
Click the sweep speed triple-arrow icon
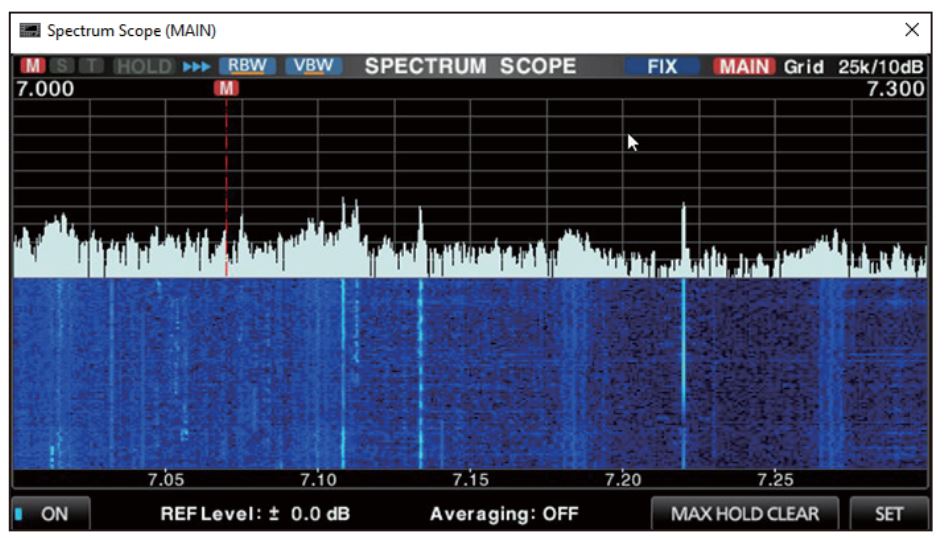pyautogui.click(x=196, y=66)
